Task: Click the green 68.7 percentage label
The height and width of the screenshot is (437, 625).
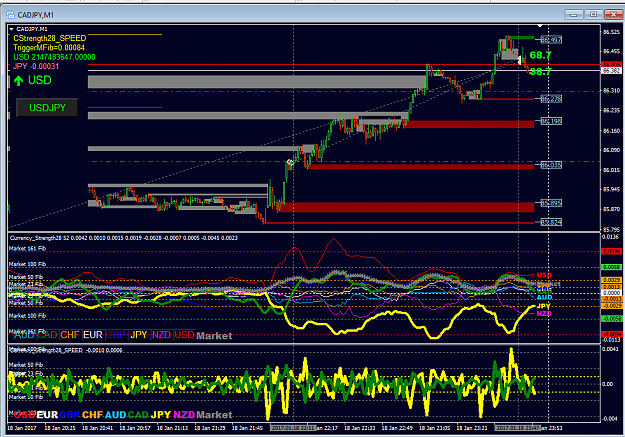Action: (x=540, y=55)
